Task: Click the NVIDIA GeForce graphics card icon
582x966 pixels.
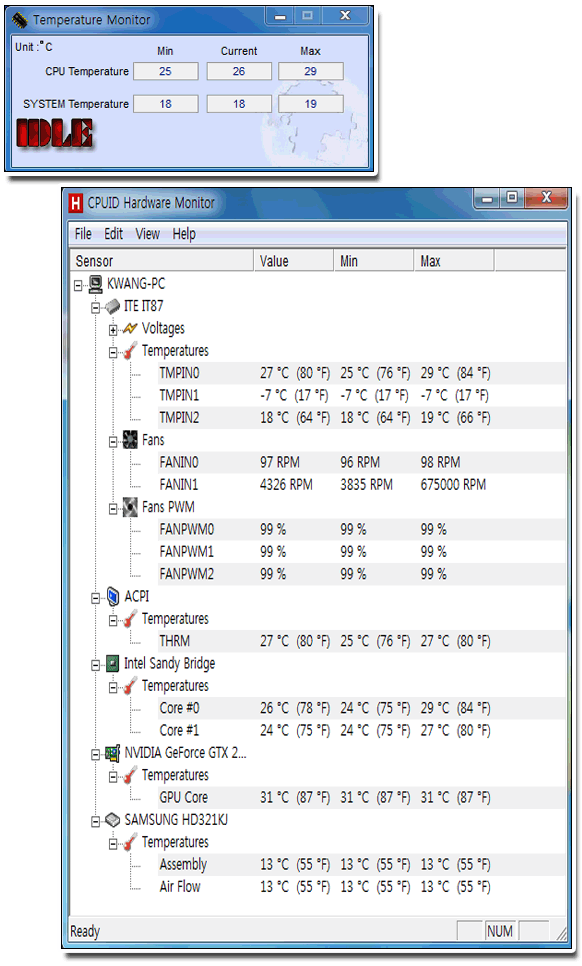Action: pos(112,753)
